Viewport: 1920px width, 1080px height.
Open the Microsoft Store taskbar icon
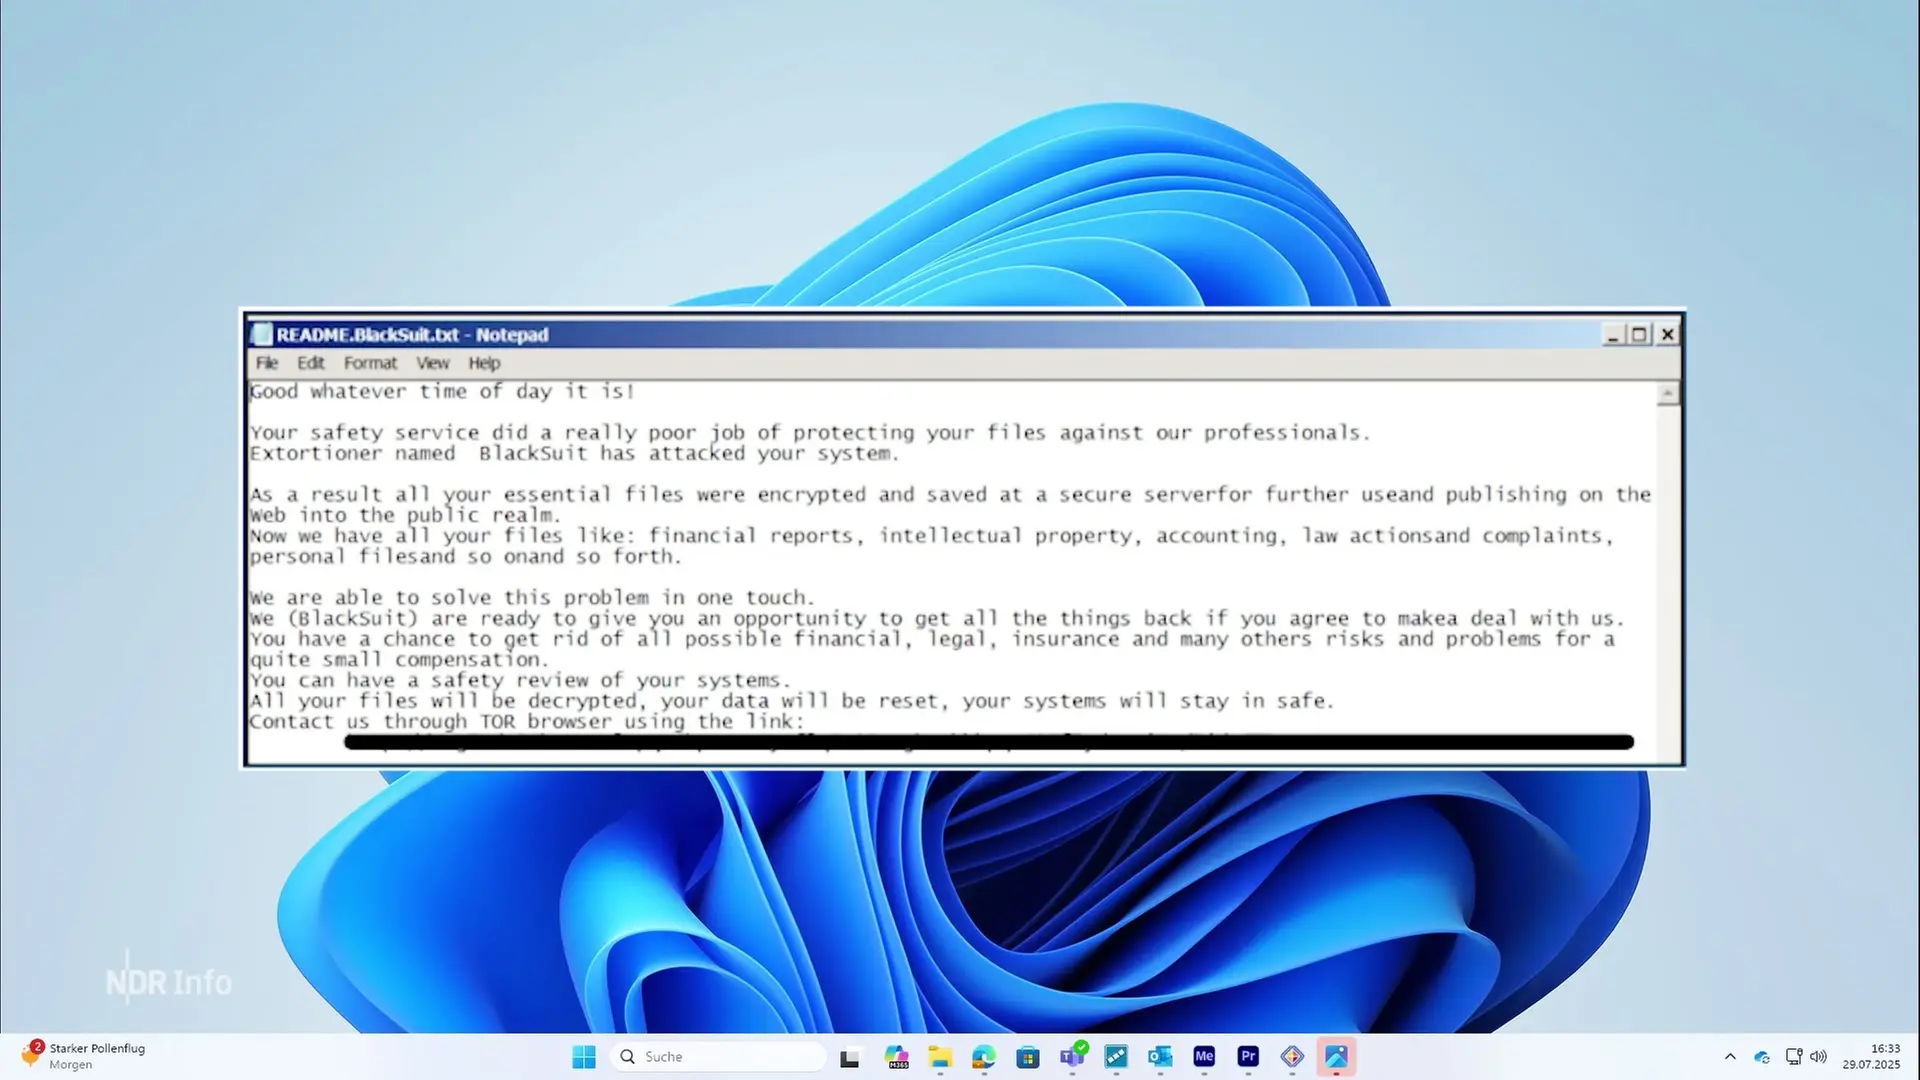pyautogui.click(x=1028, y=1057)
